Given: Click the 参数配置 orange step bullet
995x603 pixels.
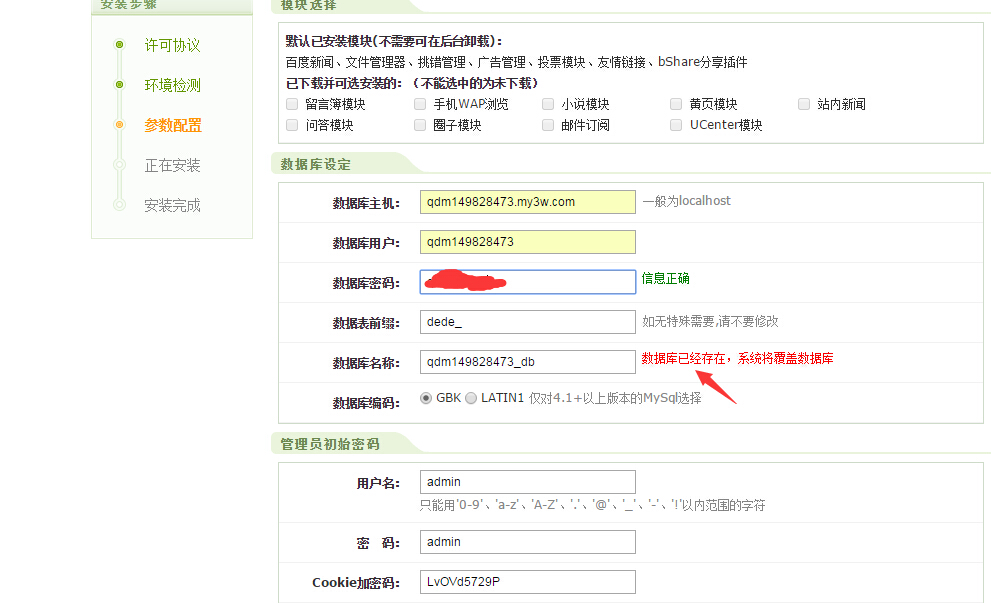Looking at the screenshot, I should [119, 125].
